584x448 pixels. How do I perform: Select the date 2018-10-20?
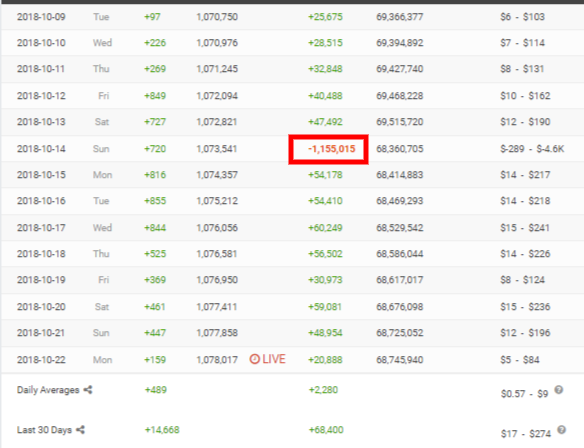(41, 306)
